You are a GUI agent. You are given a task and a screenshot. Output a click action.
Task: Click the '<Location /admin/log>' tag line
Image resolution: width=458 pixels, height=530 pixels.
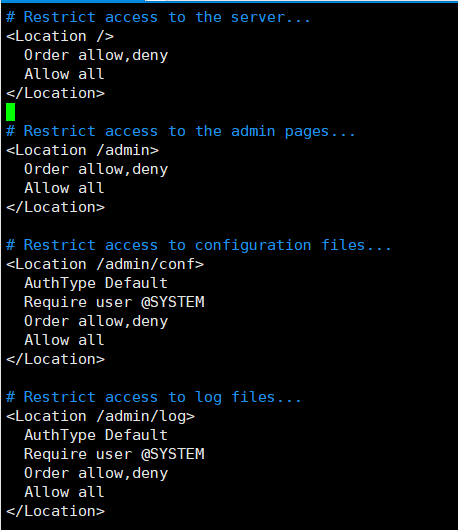click(100, 416)
